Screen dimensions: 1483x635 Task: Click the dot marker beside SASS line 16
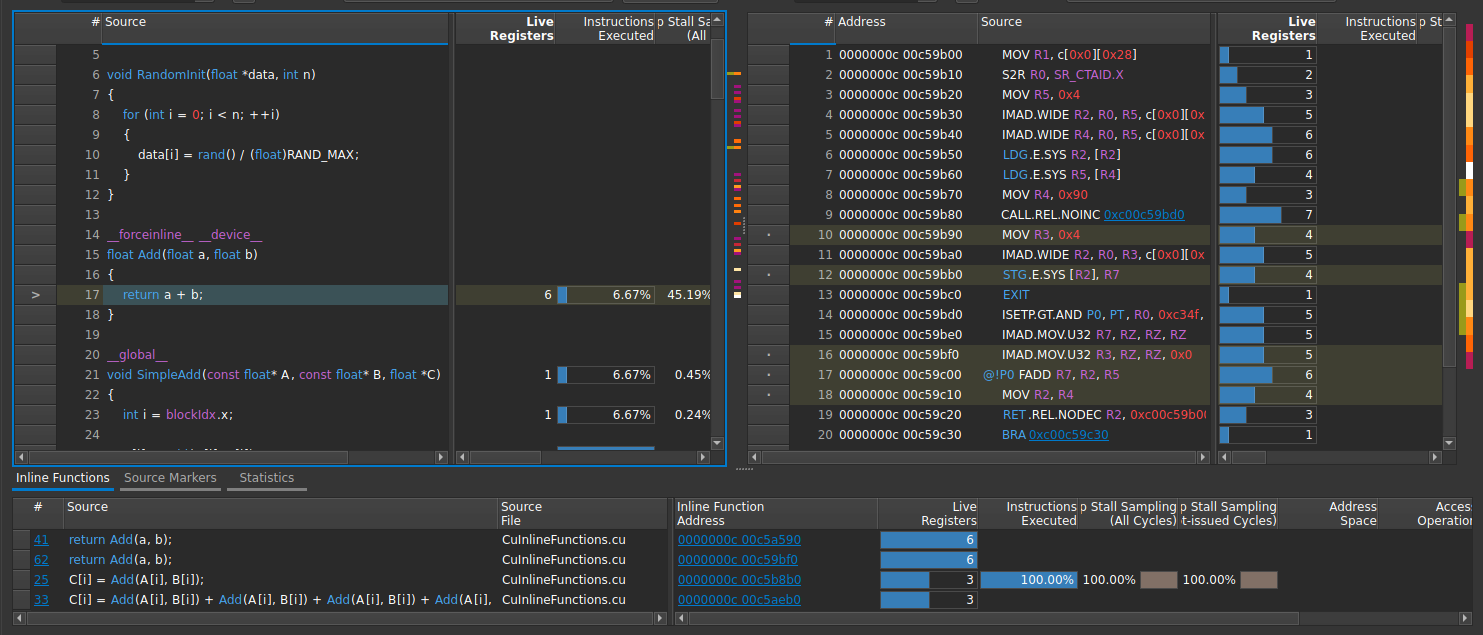[768, 354]
